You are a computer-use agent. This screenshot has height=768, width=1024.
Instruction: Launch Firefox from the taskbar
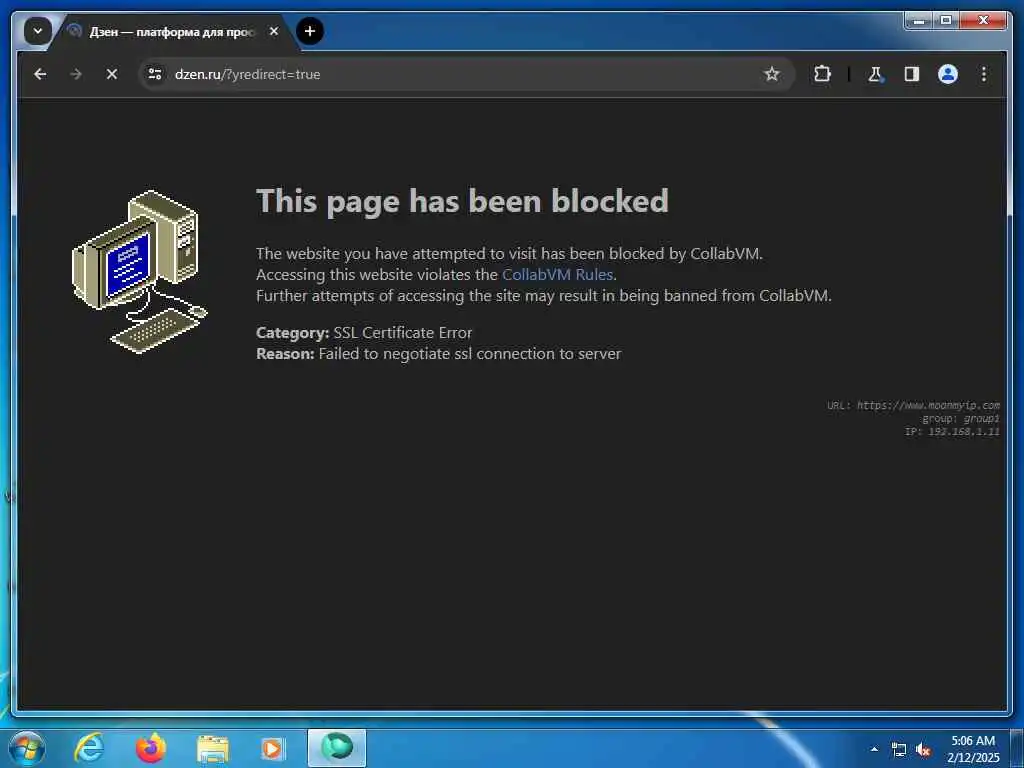pos(151,748)
